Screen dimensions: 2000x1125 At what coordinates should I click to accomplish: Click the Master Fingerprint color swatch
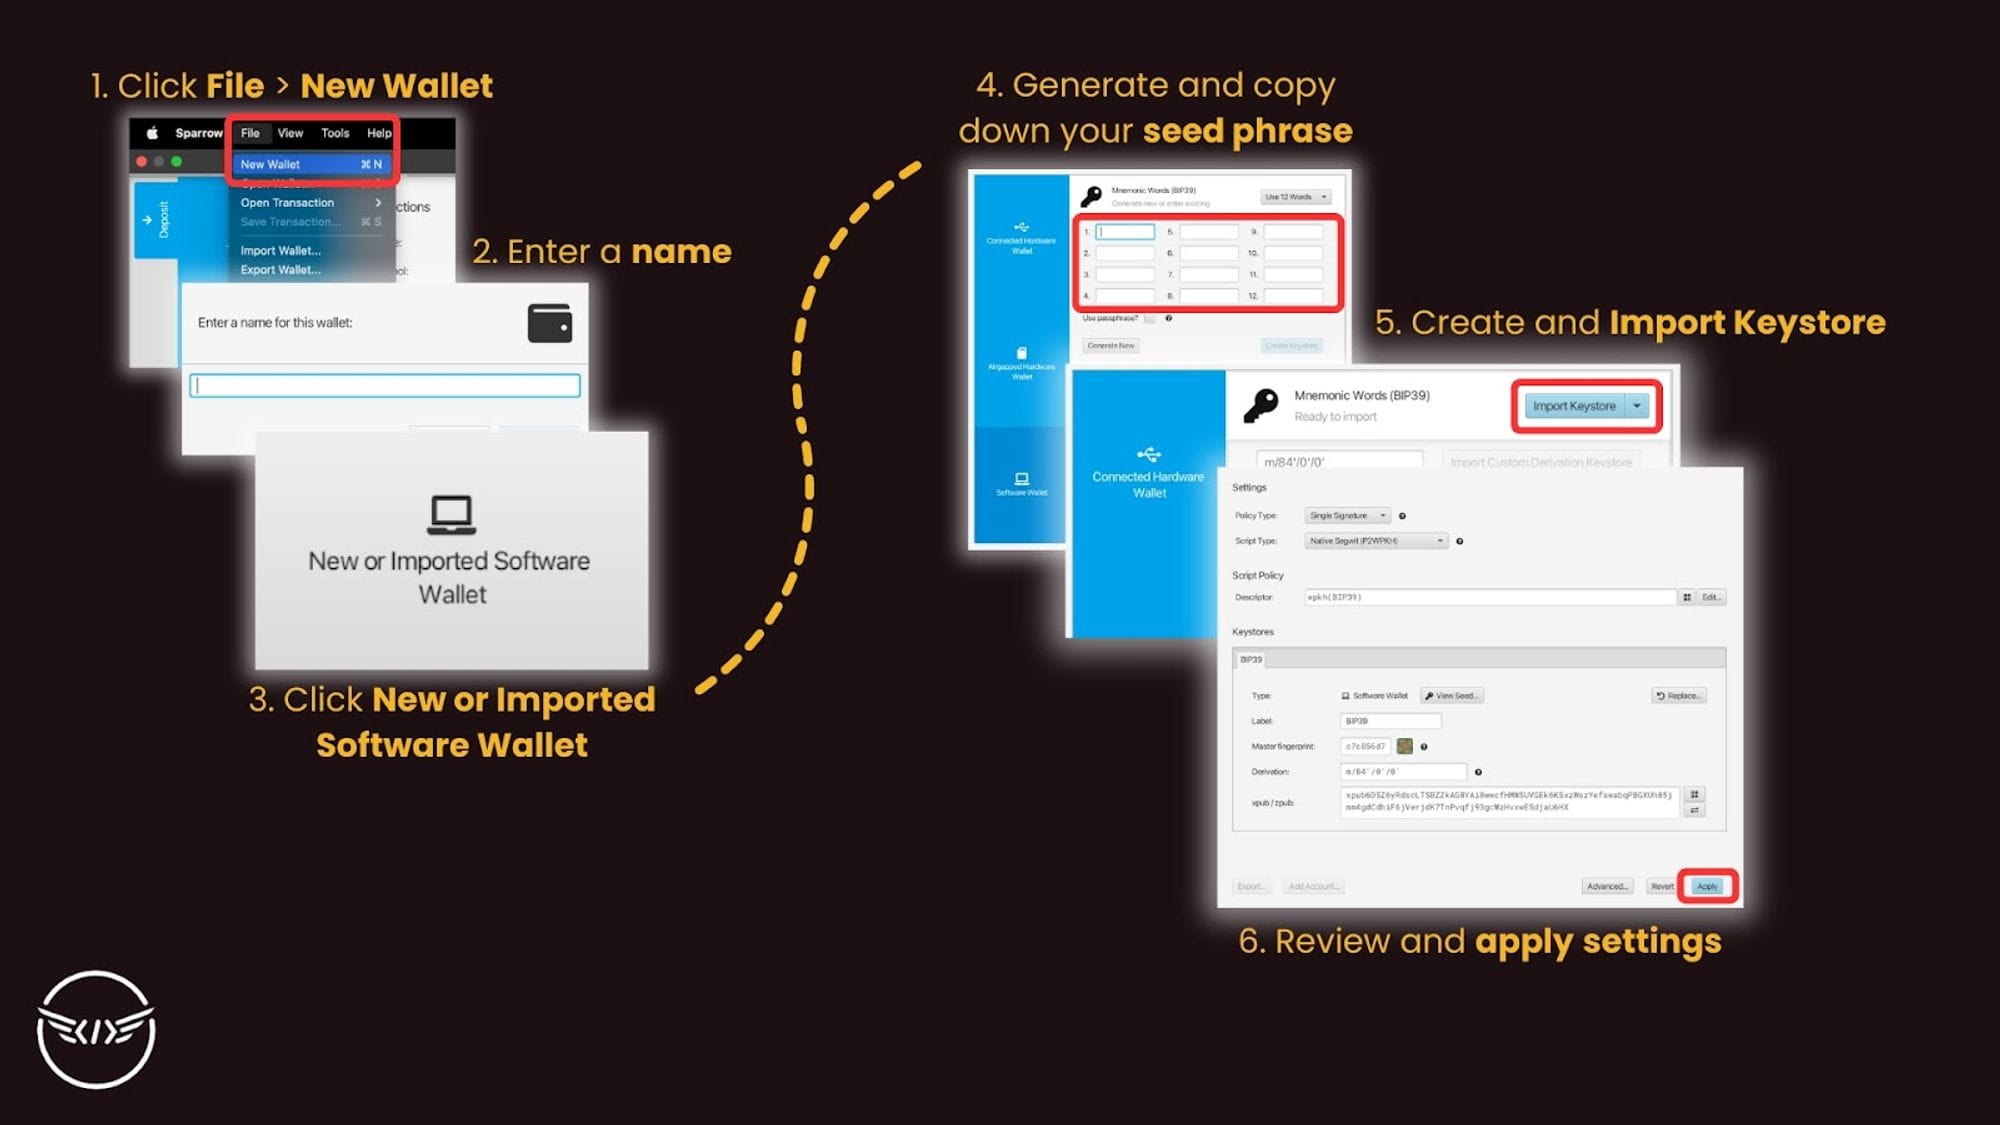click(1405, 746)
